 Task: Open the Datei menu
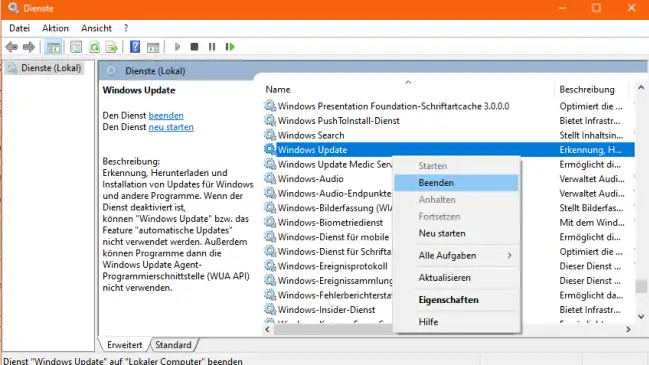tap(19, 28)
